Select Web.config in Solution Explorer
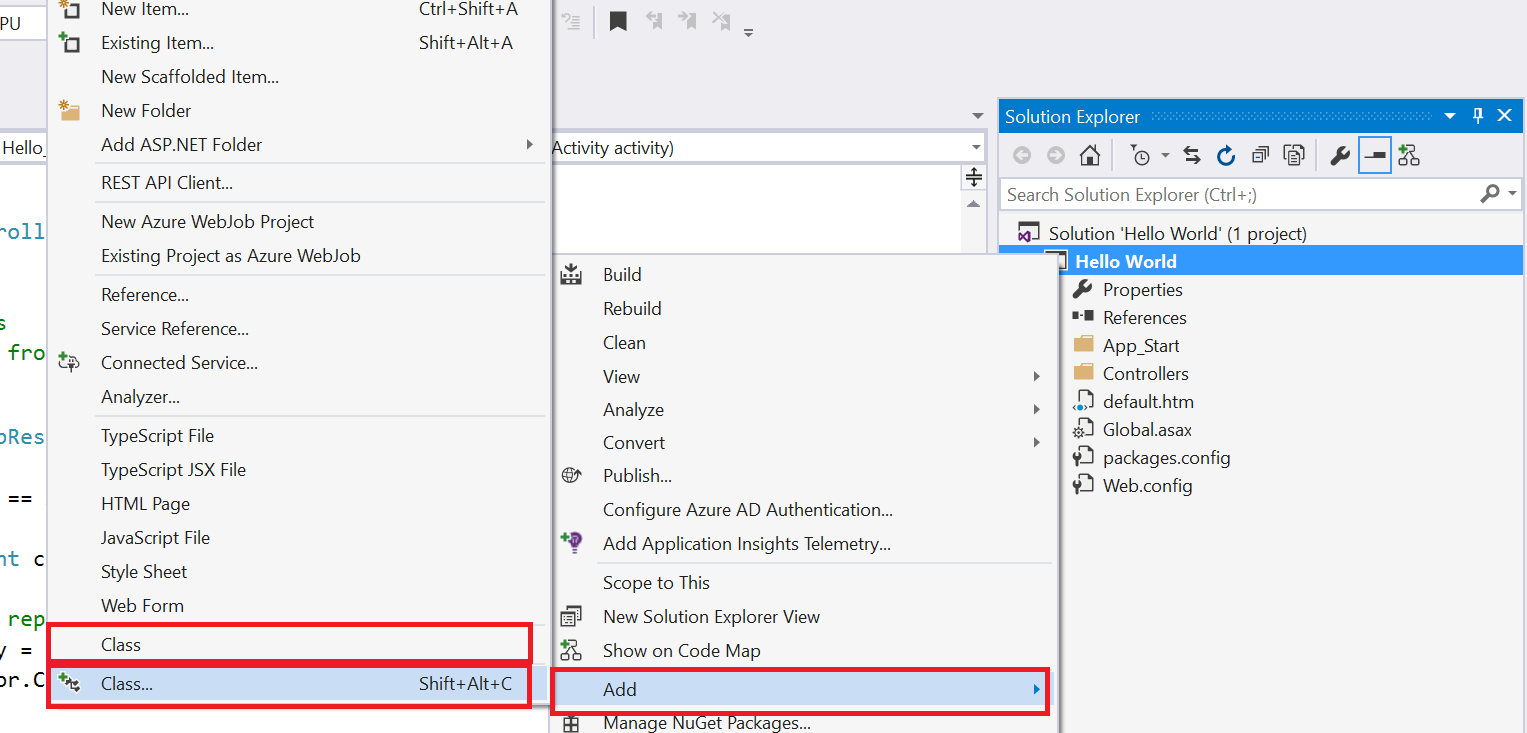 pos(1147,486)
